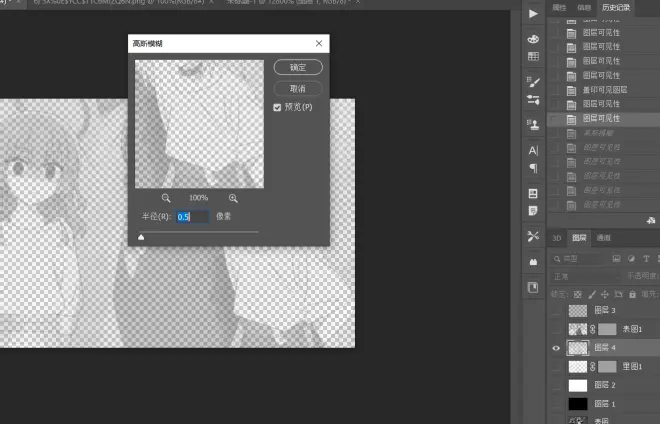This screenshot has height=424, width=660.
Task: Open the Character panel icon
Action: 533,150
